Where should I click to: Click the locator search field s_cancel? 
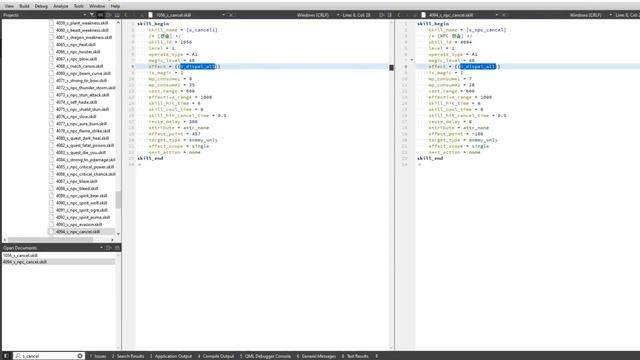(48, 356)
